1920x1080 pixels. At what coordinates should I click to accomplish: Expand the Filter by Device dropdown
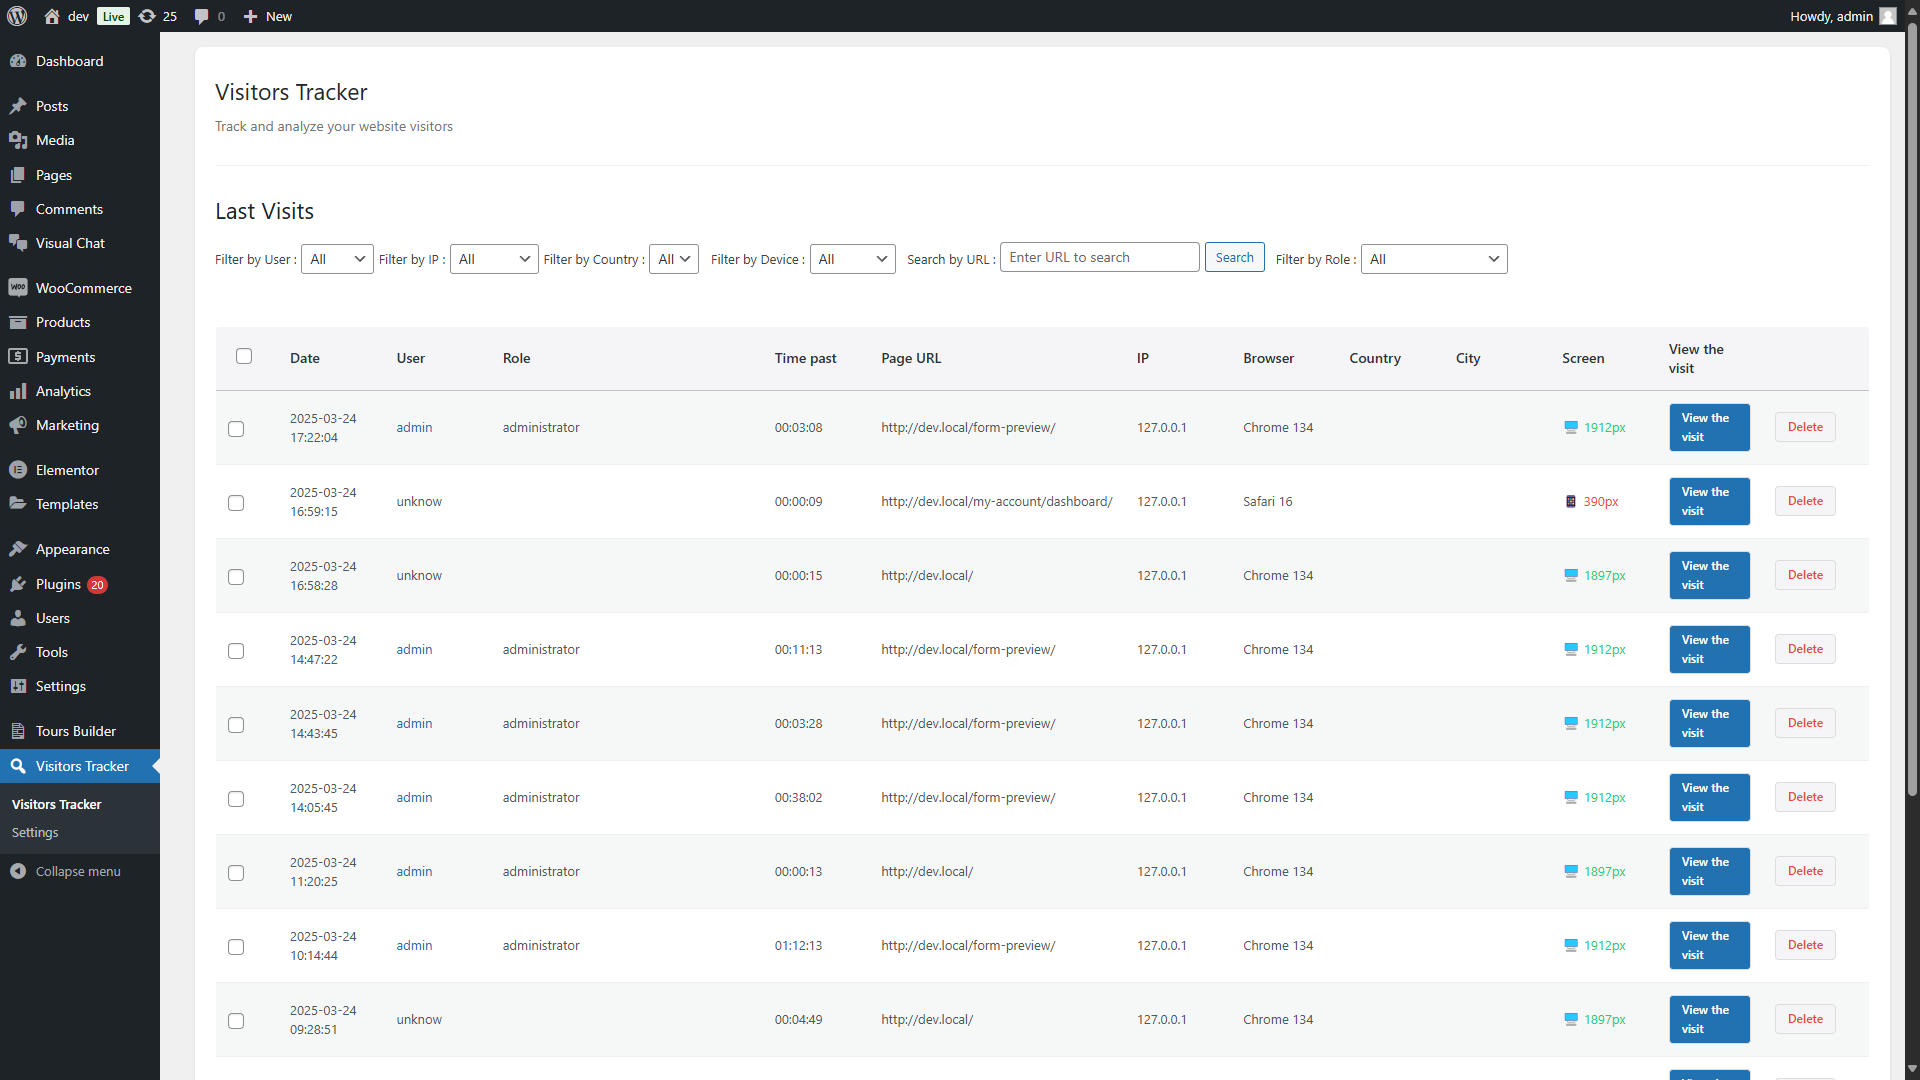pyautogui.click(x=852, y=259)
